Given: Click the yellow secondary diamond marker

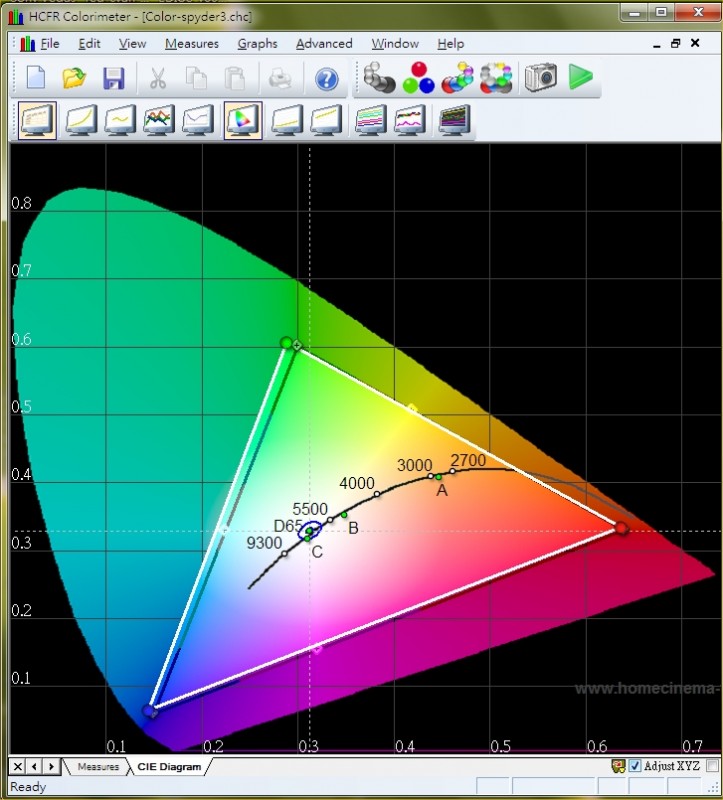Looking at the screenshot, I should 412,408.
